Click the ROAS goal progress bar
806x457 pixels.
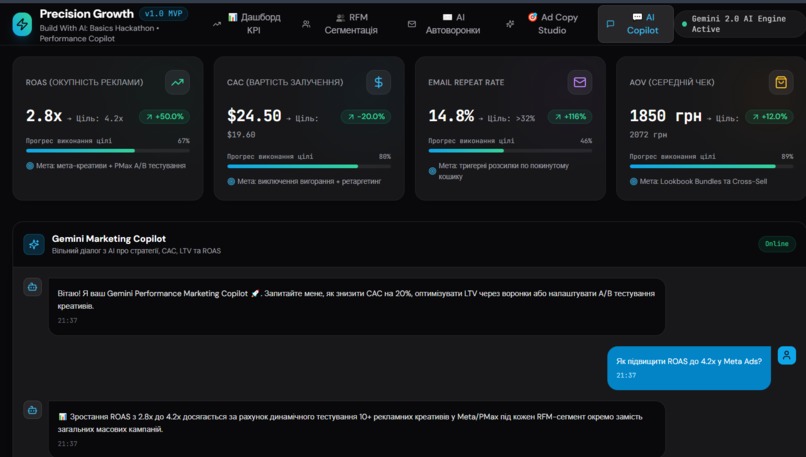tap(107, 151)
